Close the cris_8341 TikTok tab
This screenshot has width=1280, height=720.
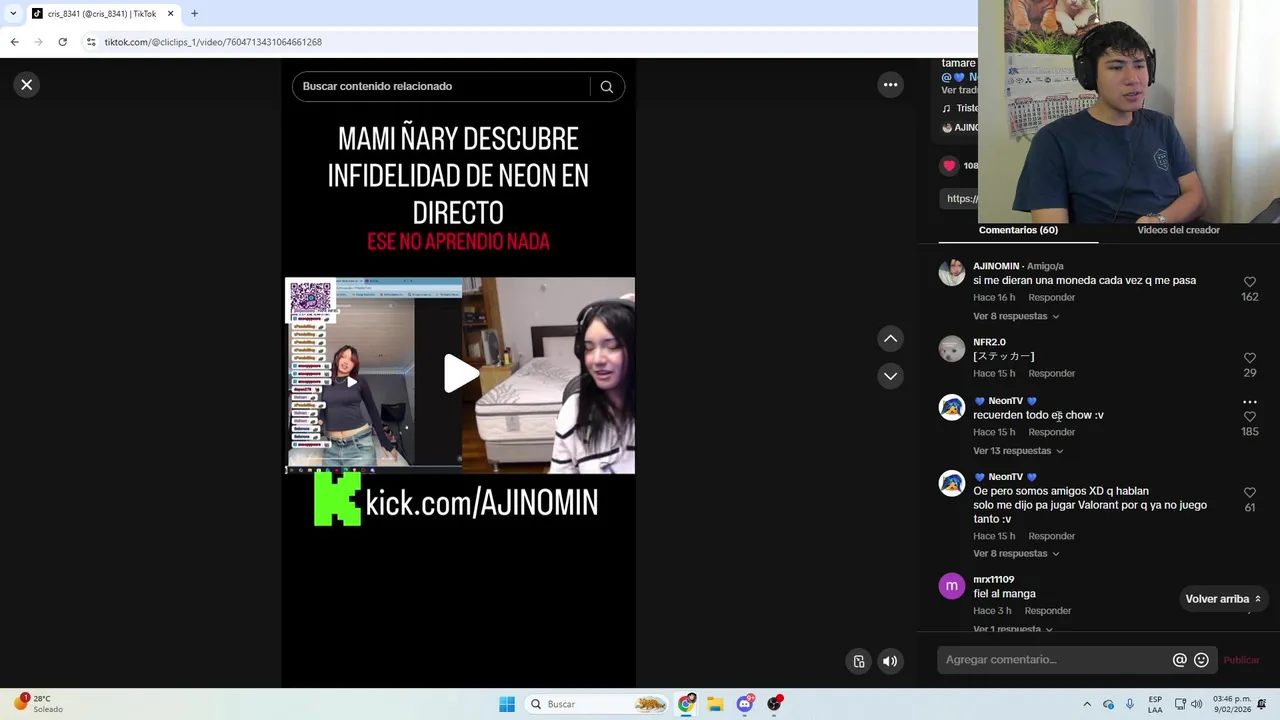[170, 14]
